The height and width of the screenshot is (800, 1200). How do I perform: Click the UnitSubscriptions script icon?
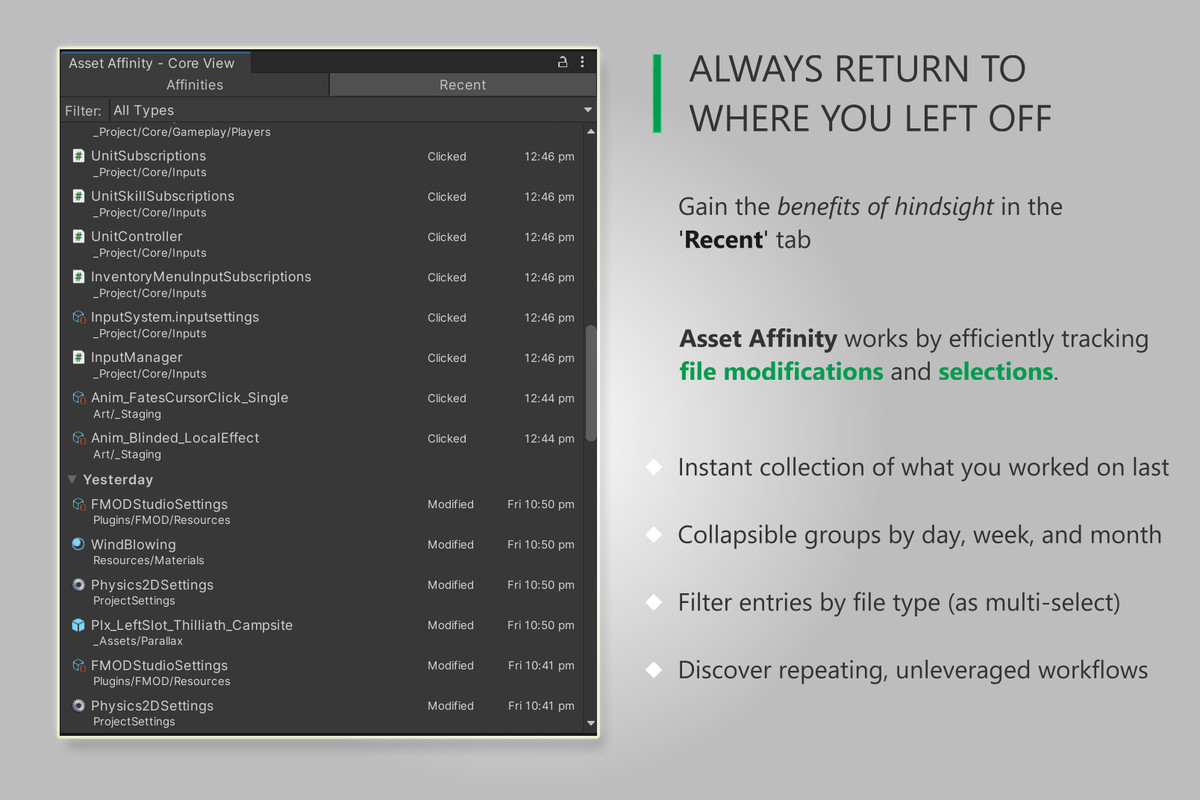(78, 156)
